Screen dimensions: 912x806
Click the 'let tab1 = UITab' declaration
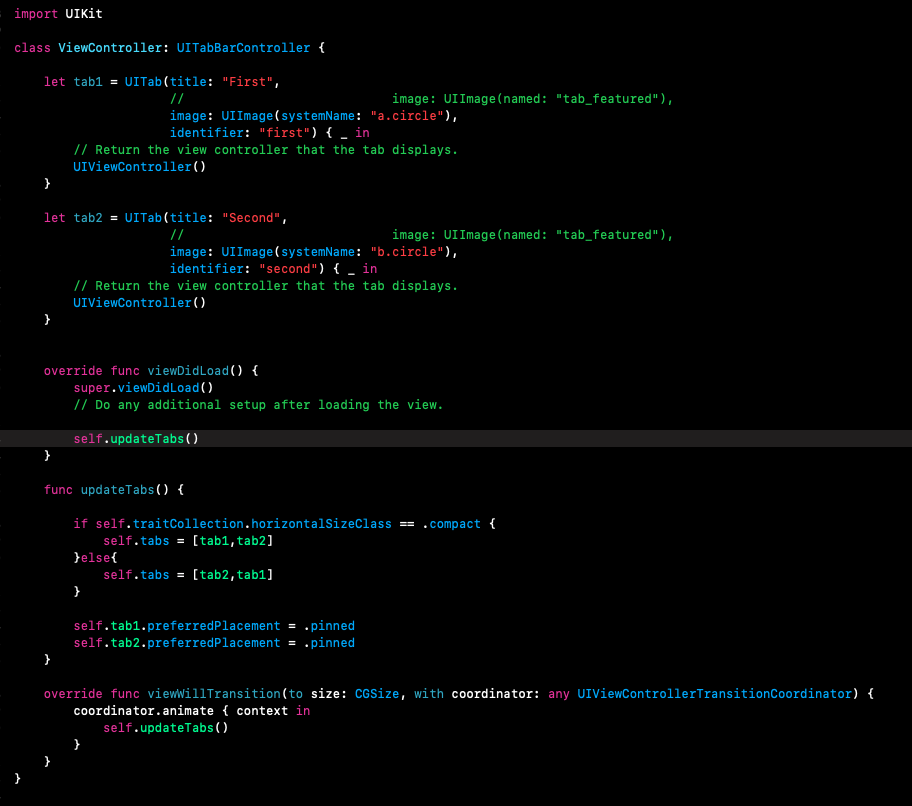pos(103,82)
